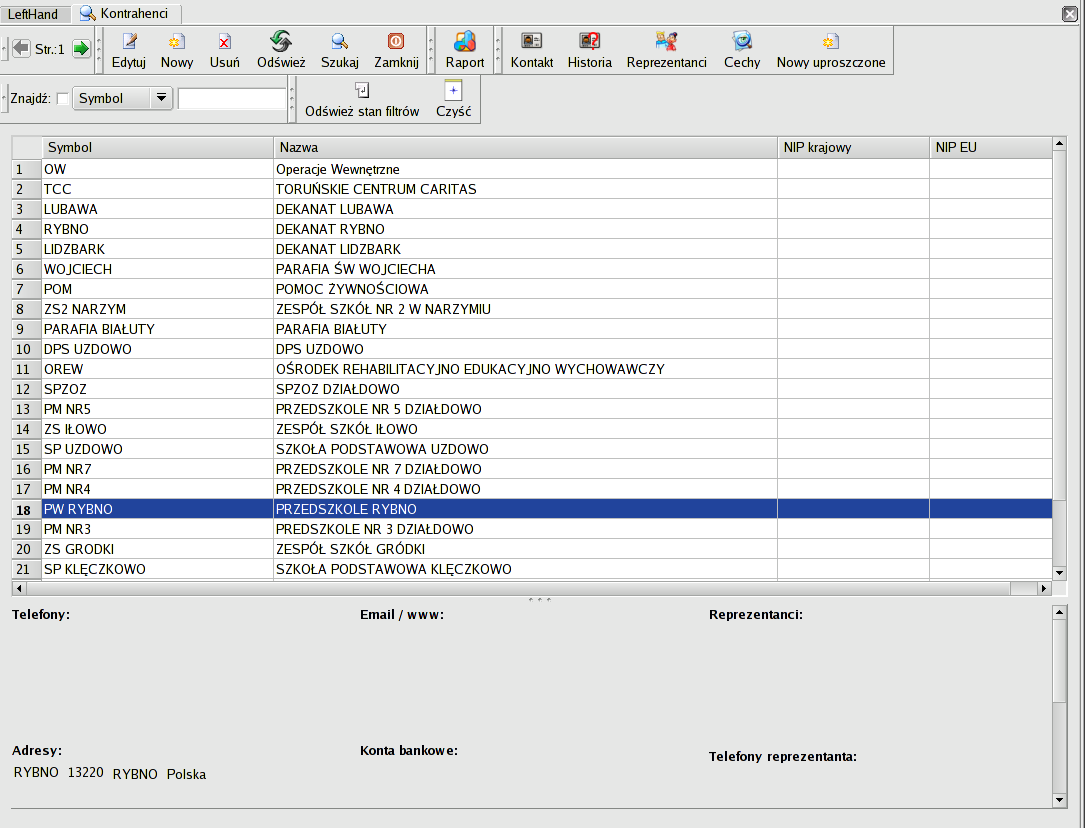This screenshot has width=1085, height=828.
Task: Select the DPS UZDOWO symbol cell
Action: click(158, 350)
